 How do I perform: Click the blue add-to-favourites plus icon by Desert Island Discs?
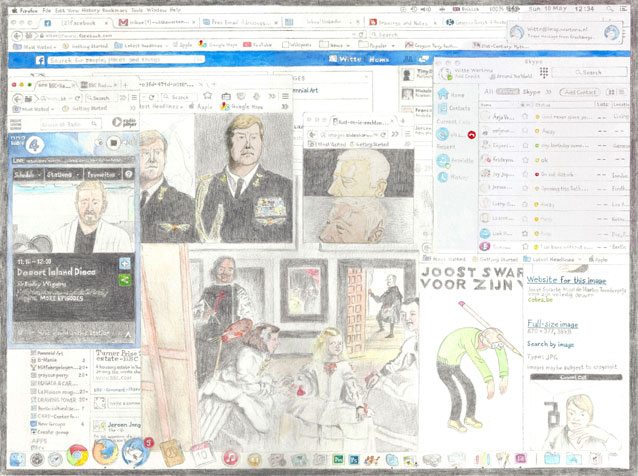(x=125, y=264)
